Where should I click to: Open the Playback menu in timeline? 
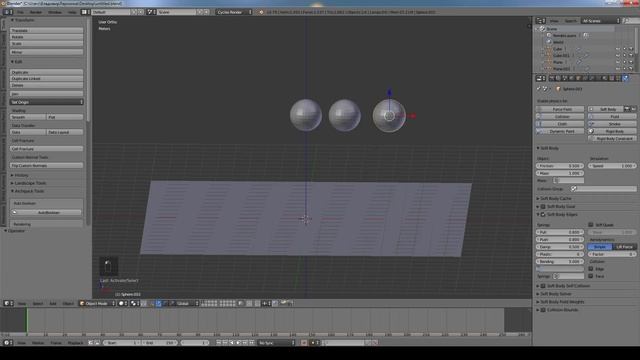pyautogui.click(x=75, y=343)
